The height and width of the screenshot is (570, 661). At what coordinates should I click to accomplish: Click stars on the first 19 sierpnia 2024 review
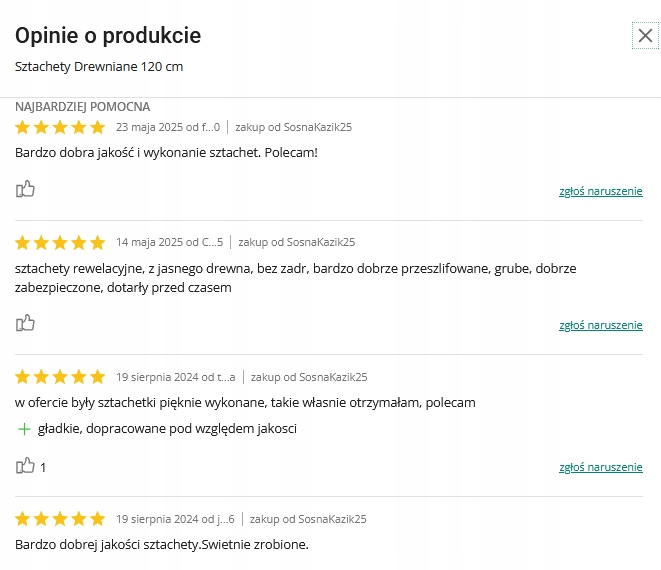tap(60, 377)
